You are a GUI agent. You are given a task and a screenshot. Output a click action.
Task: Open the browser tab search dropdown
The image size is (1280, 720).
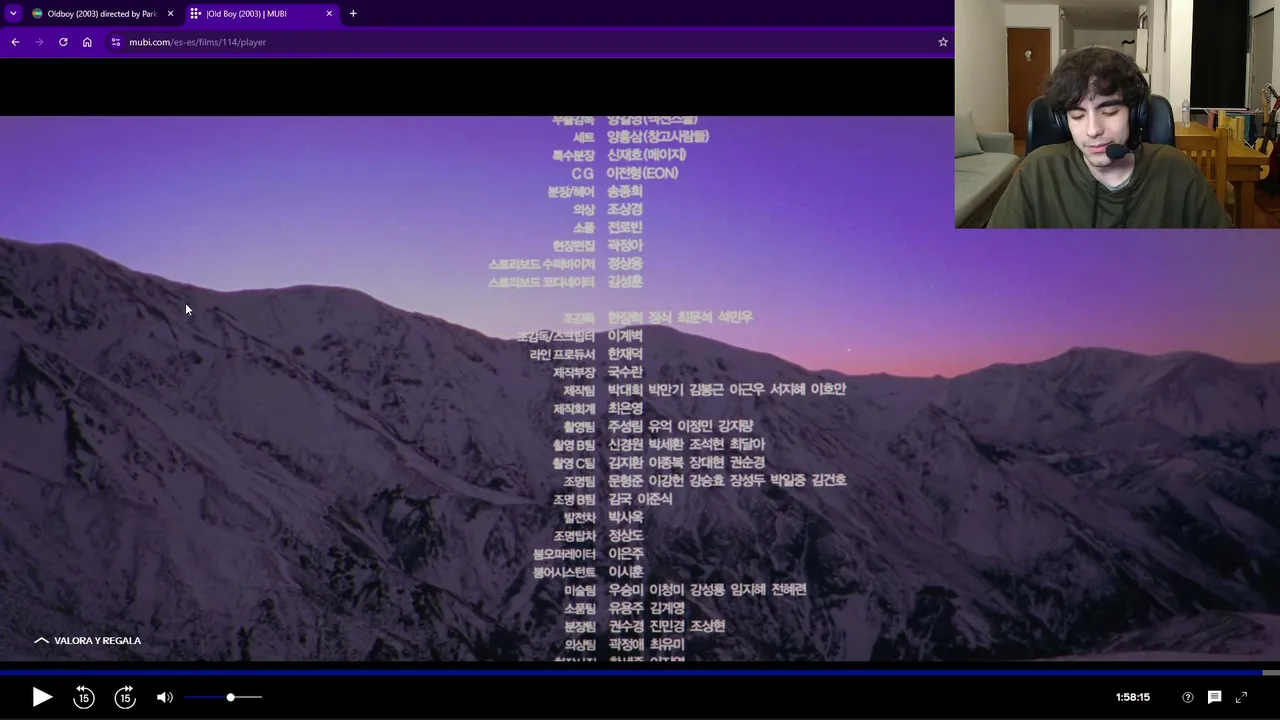pos(13,13)
